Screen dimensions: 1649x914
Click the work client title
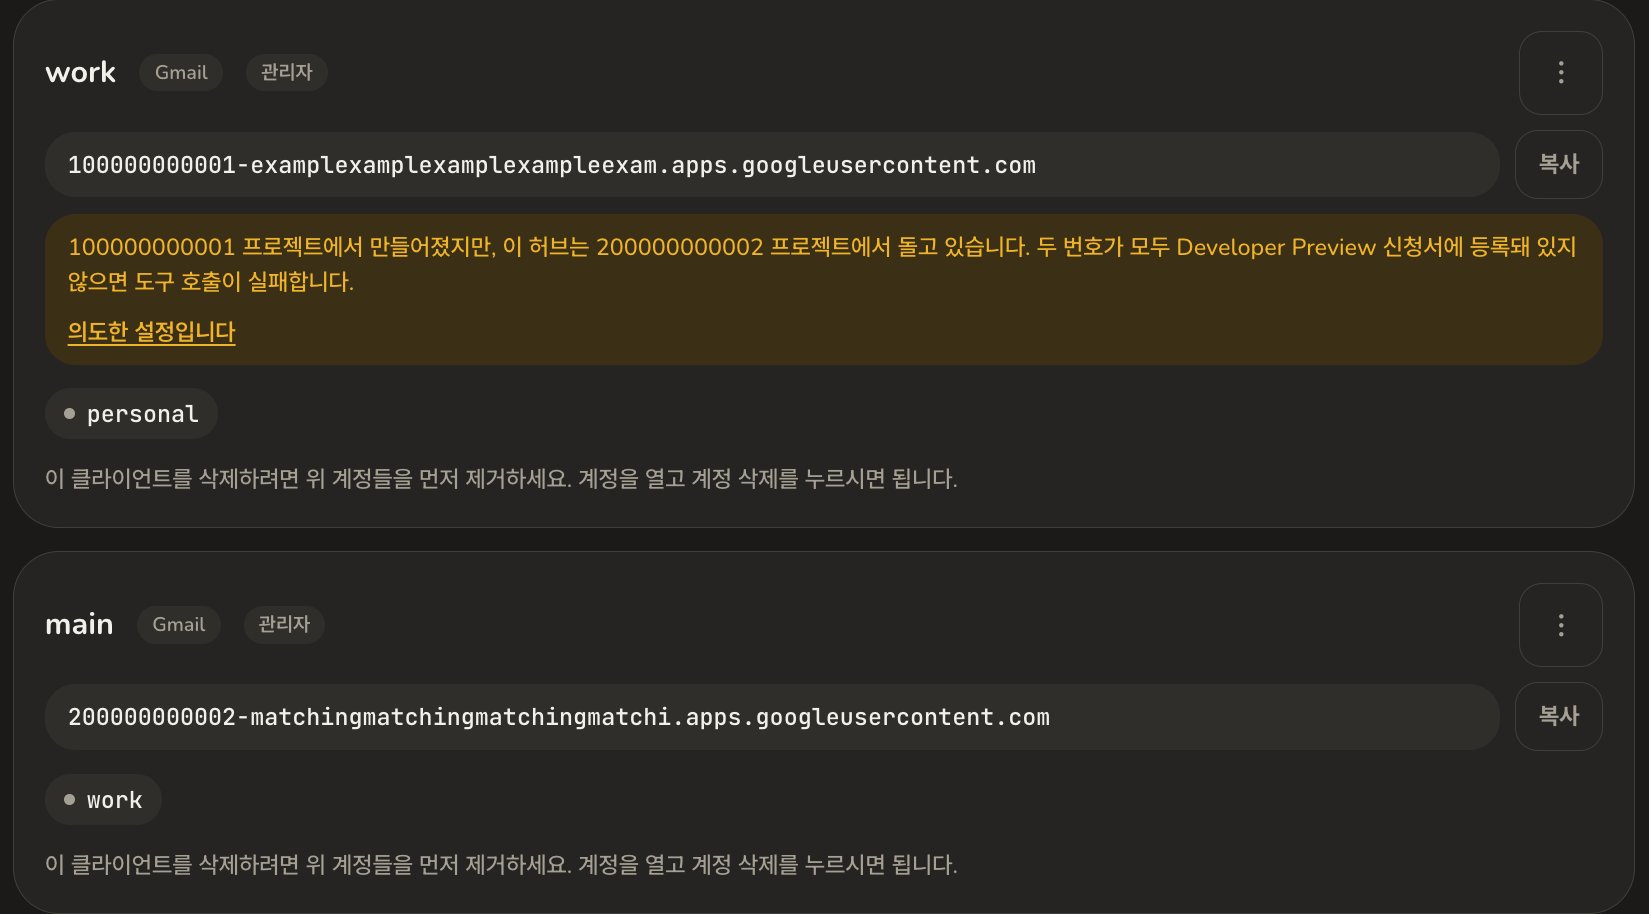point(81,73)
